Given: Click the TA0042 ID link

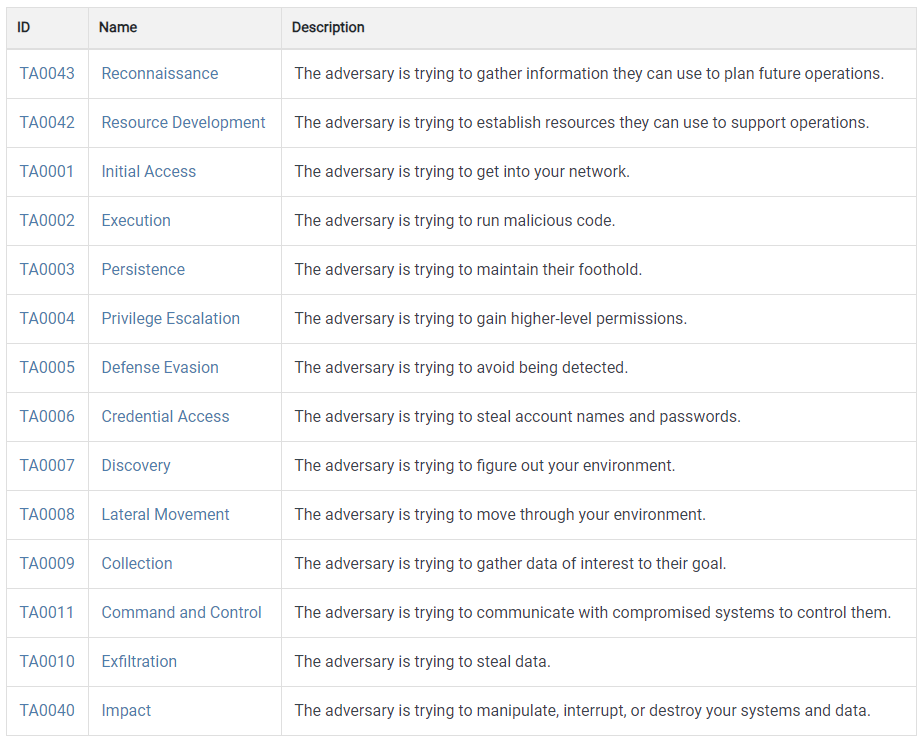Looking at the screenshot, I should pos(47,122).
